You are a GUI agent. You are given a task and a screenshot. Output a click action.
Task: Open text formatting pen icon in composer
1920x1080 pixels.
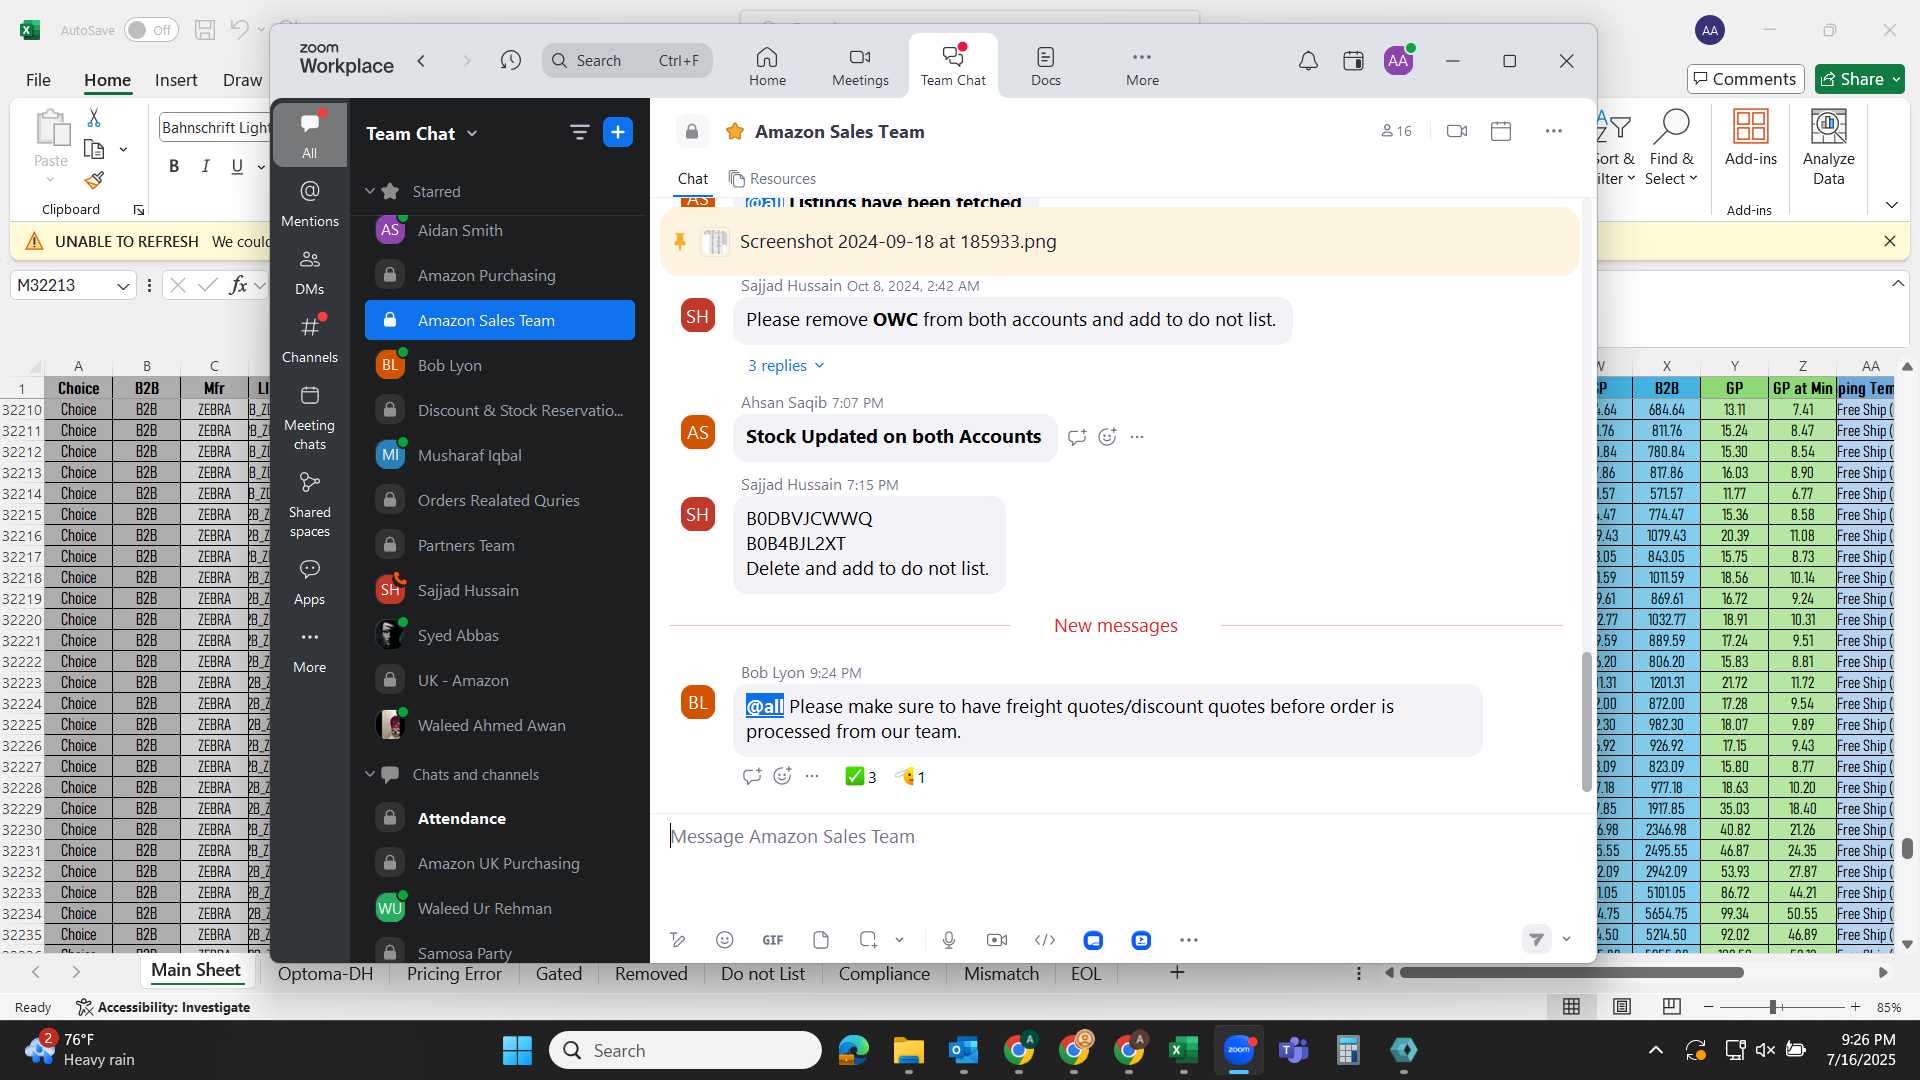click(x=677, y=940)
